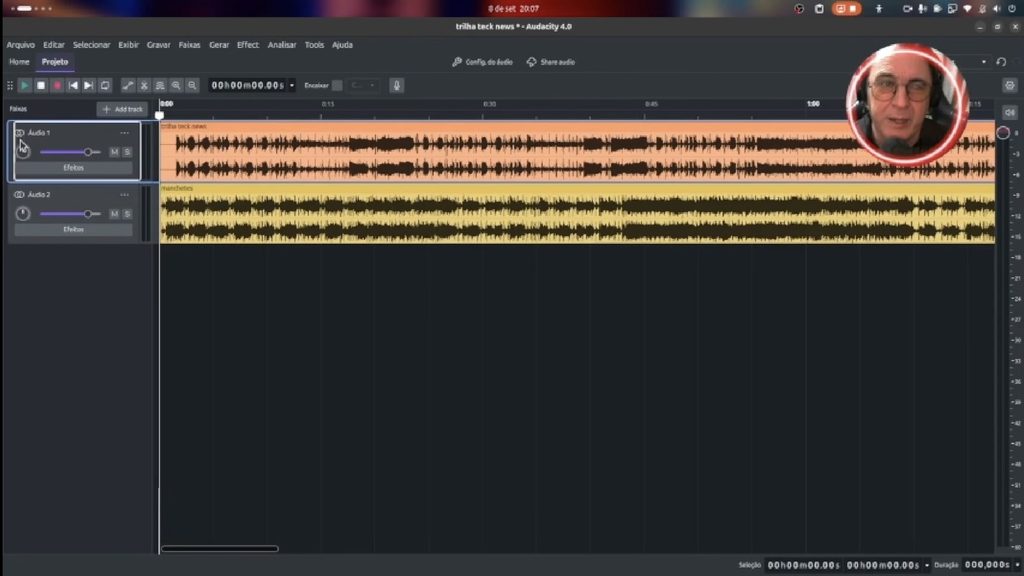Viewport: 1024px width, 576px height.
Task: Select the 'trilha teck news' clip on Áudio 1
Action: [x=577, y=152]
